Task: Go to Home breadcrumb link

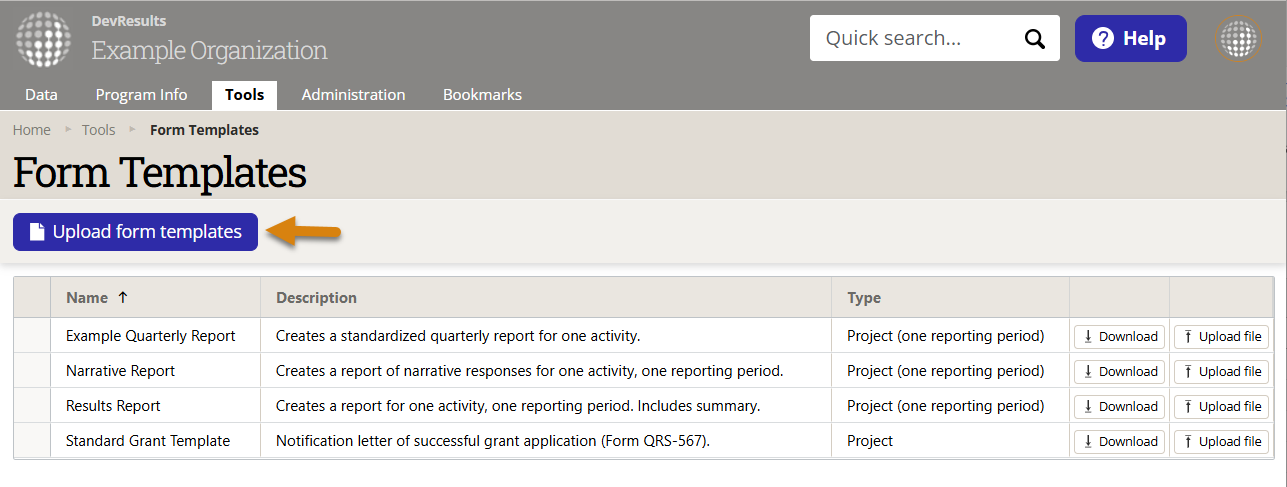Action: pyautogui.click(x=32, y=130)
